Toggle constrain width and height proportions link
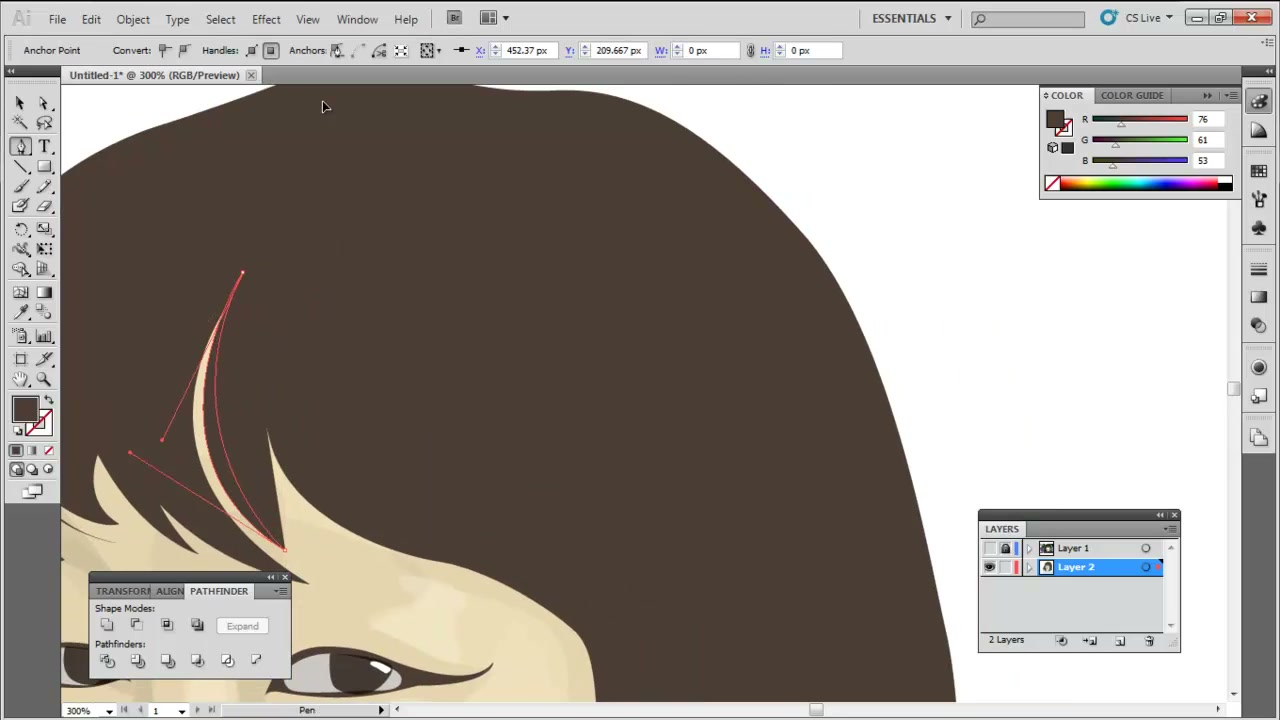Screen dimensions: 1280x720 click(750, 50)
